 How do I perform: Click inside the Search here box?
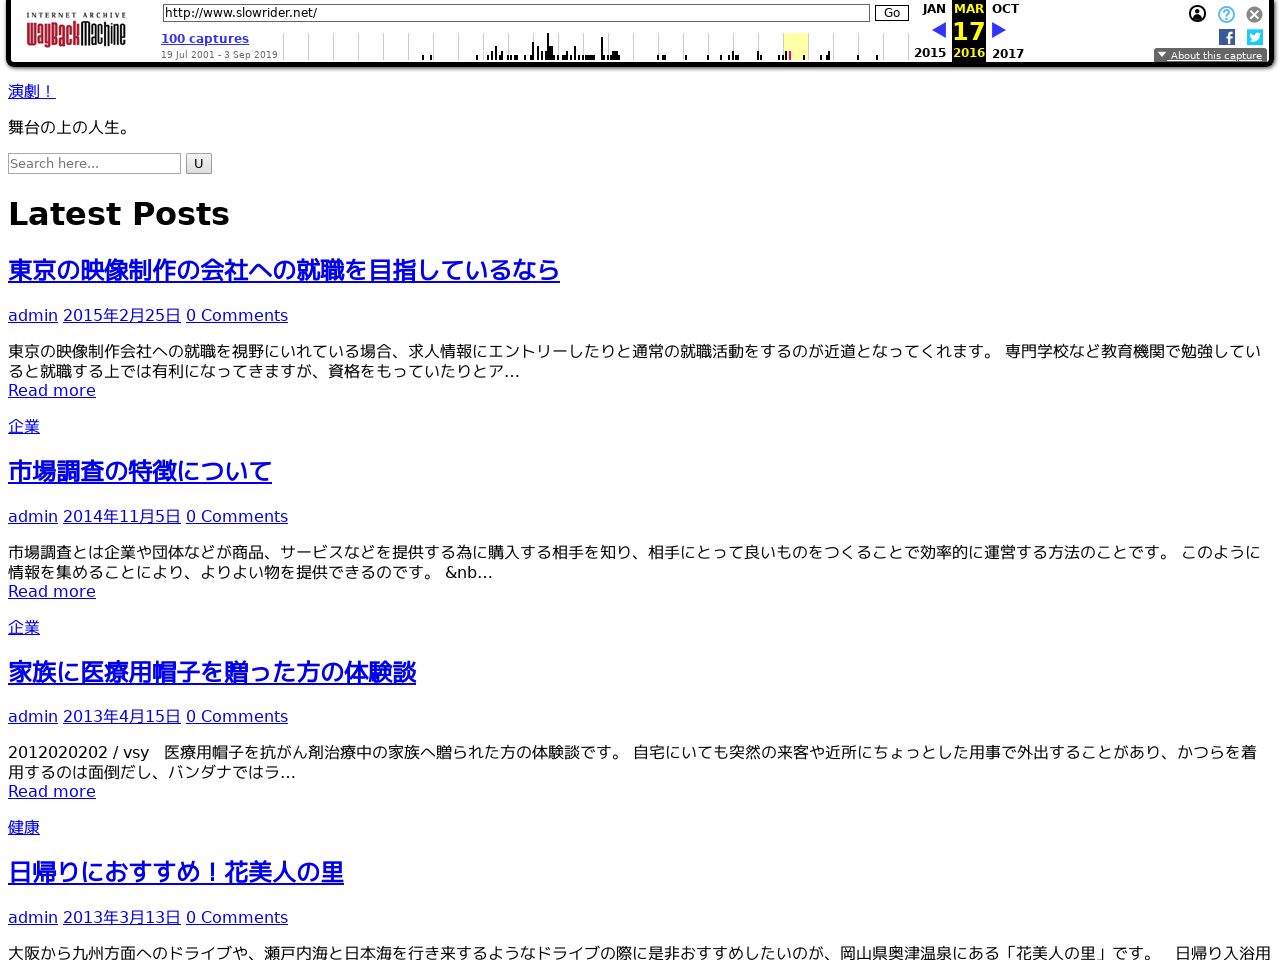pos(94,164)
